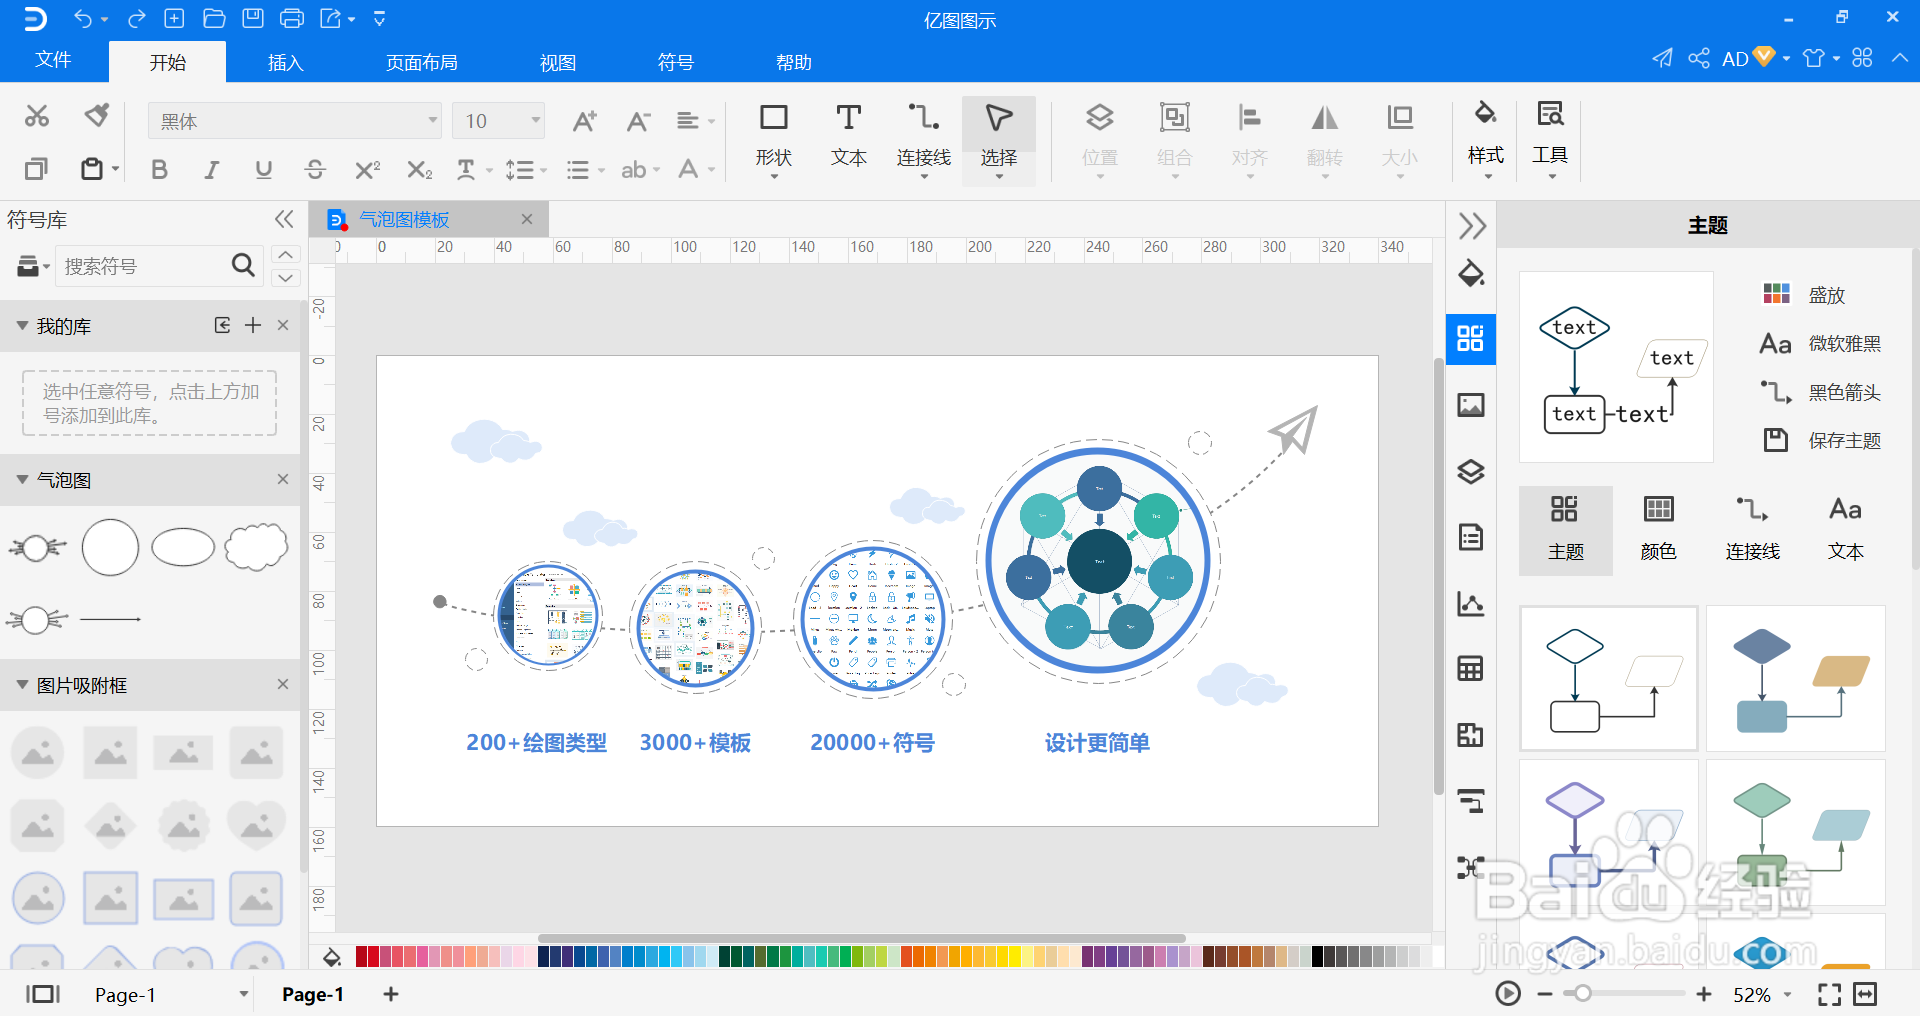This screenshot has height=1016, width=1920.
Task: Open the page settings panel icon
Action: click(1471, 537)
